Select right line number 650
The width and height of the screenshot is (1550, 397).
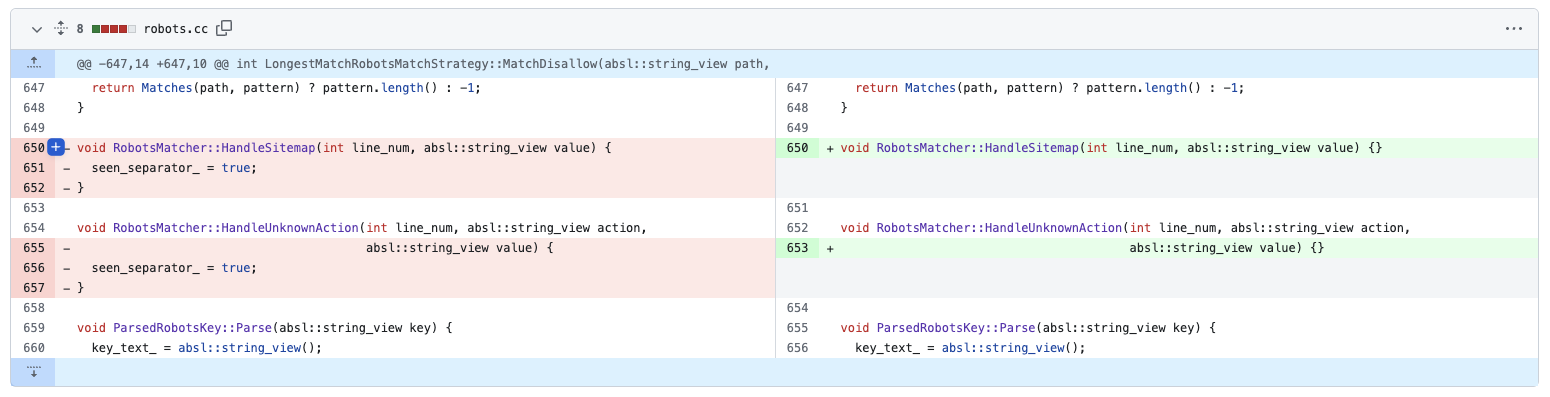pos(797,148)
